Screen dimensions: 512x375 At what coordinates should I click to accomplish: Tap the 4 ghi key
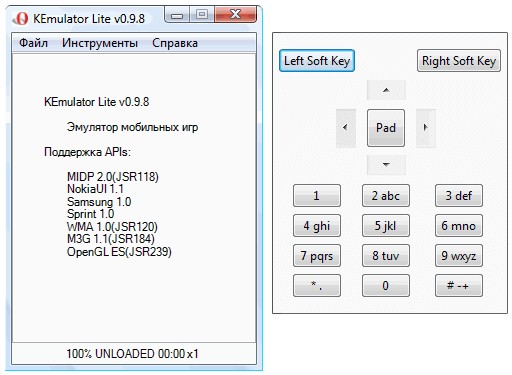coord(317,226)
